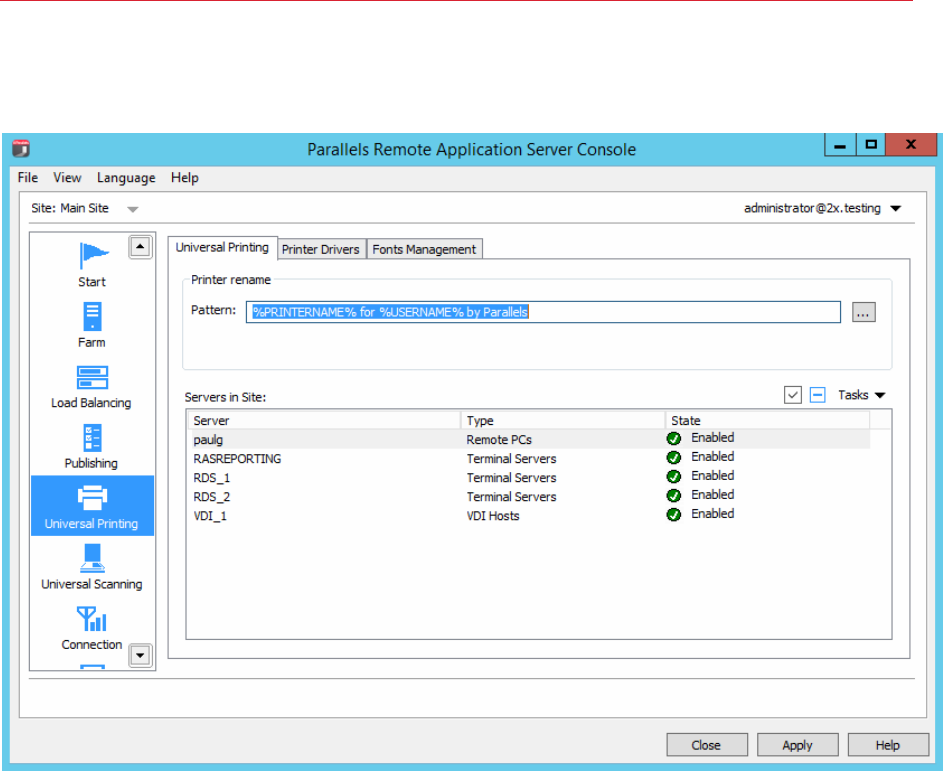Click the green status icon for RASREPORTING
Screen dimensions: 943x771
pyautogui.click(x=674, y=458)
